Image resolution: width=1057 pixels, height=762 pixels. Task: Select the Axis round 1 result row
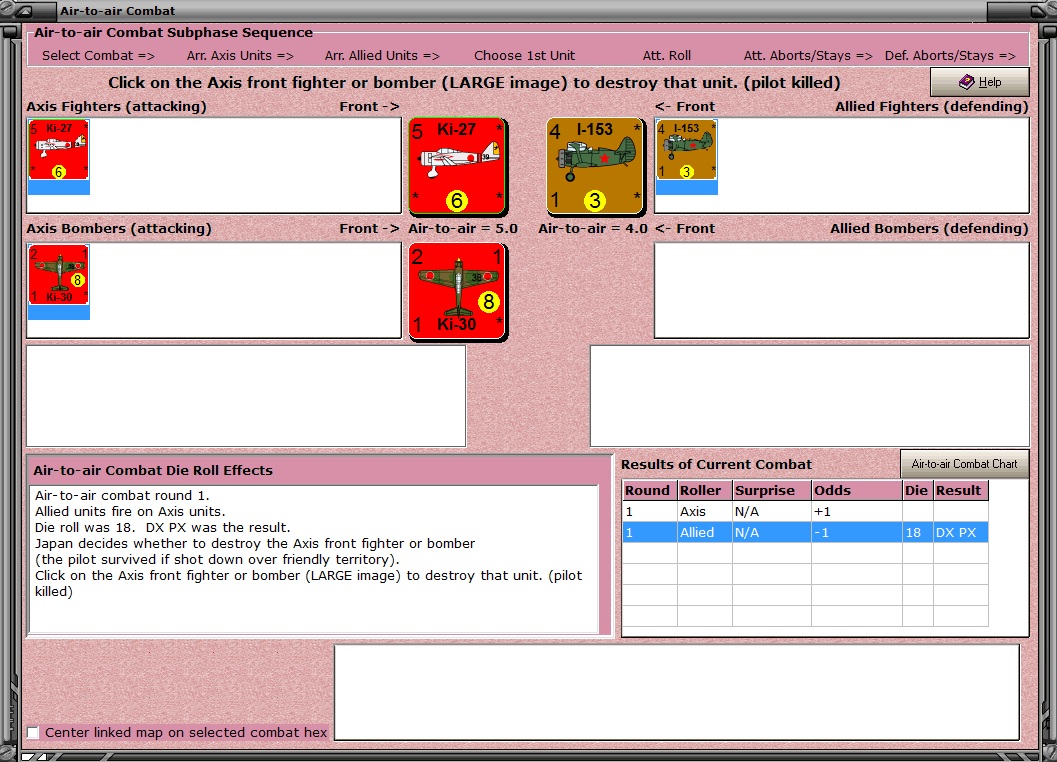tap(806, 512)
